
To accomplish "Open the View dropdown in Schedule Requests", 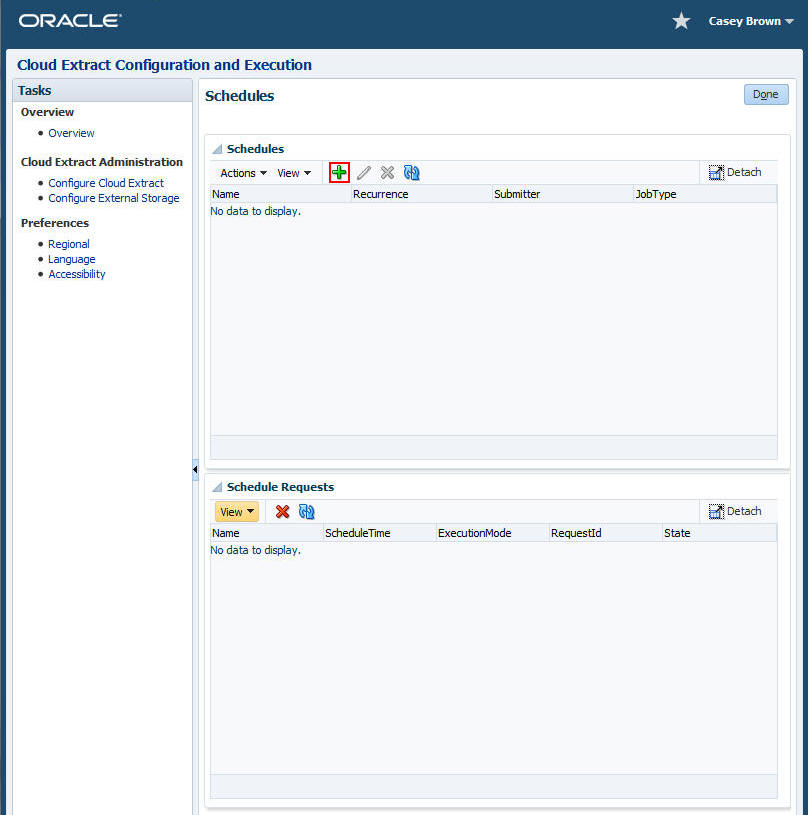I will click(236, 511).
